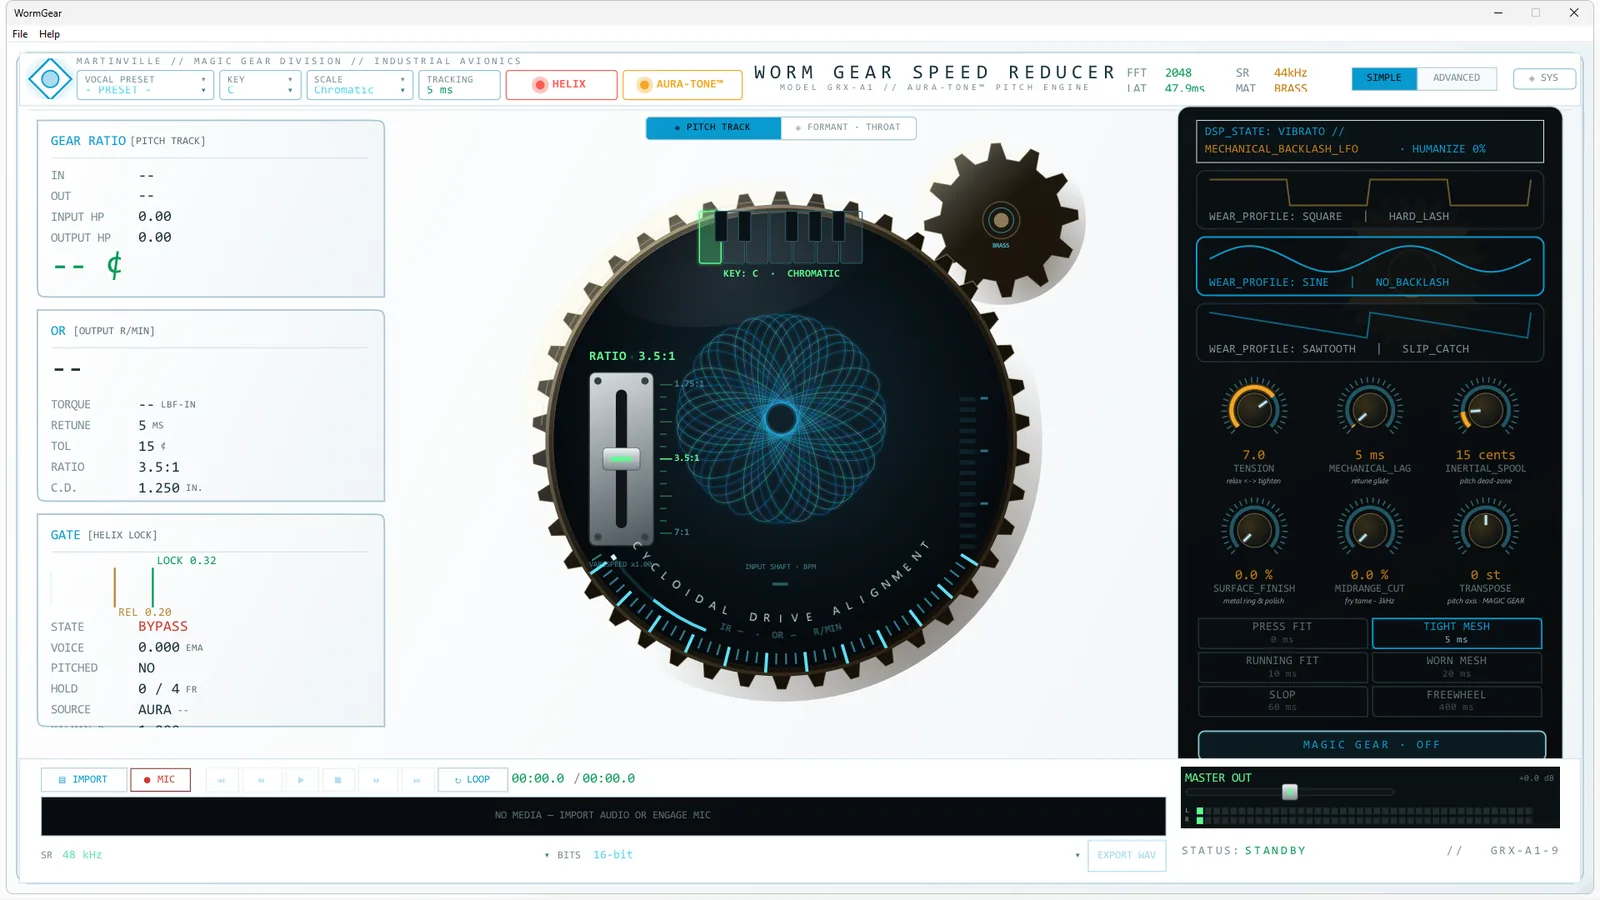Viewport: 1600px width, 900px height.
Task: Click the MIDRANGE_CUT knob
Action: [1369, 530]
